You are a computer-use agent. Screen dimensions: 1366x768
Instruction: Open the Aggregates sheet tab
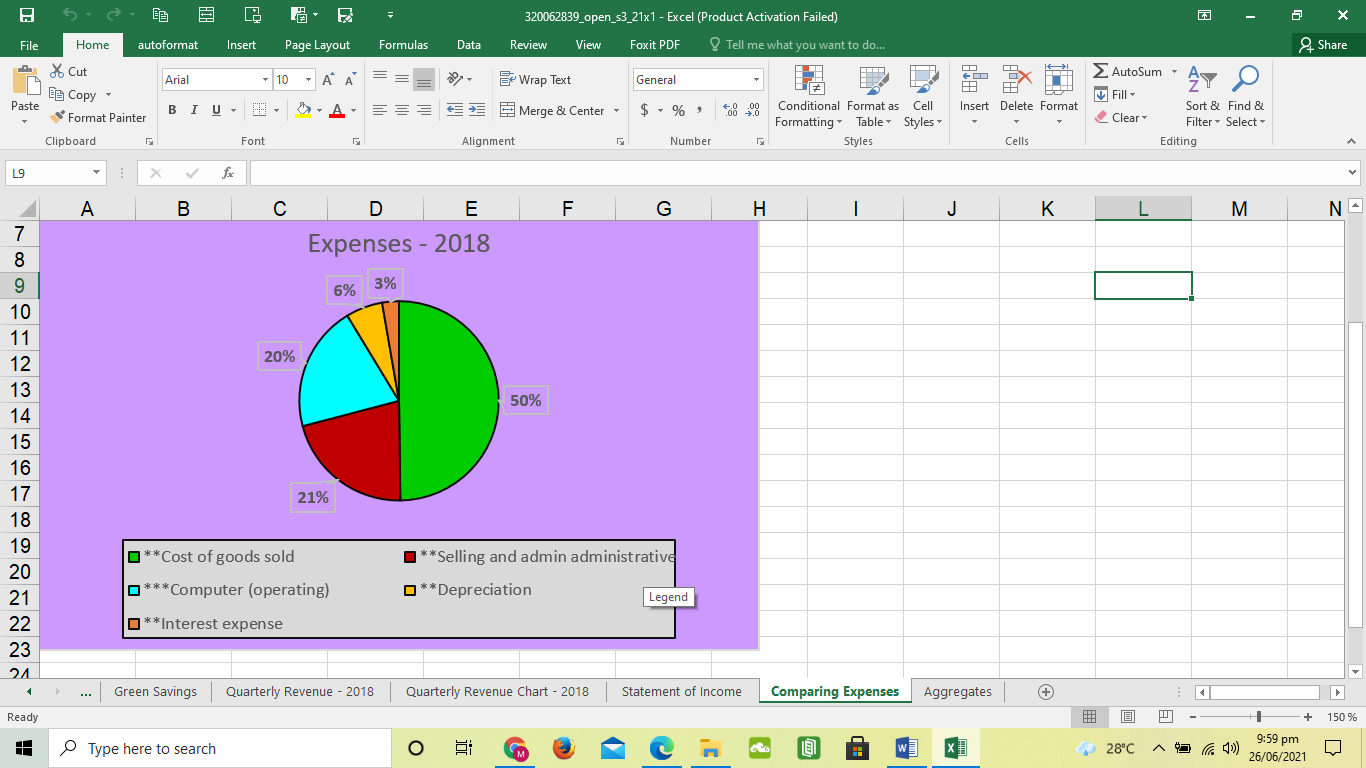coord(957,691)
